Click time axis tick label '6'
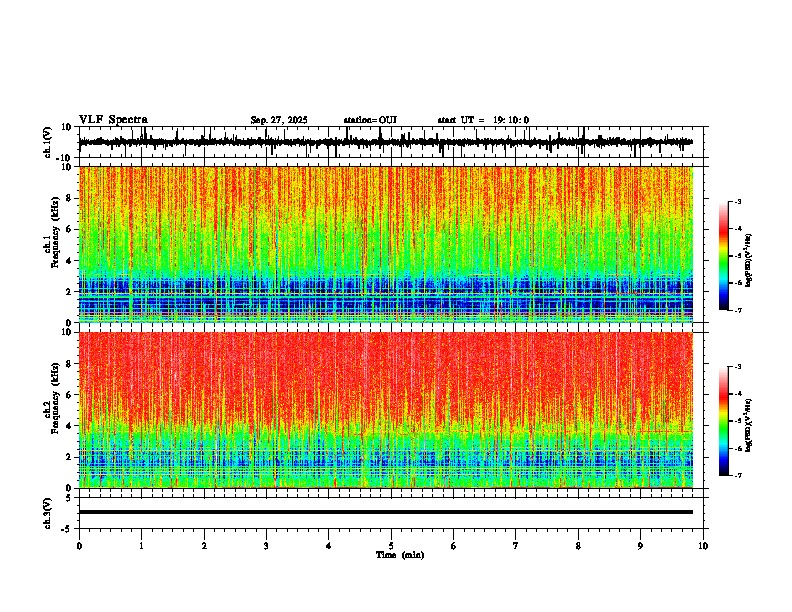 454,546
